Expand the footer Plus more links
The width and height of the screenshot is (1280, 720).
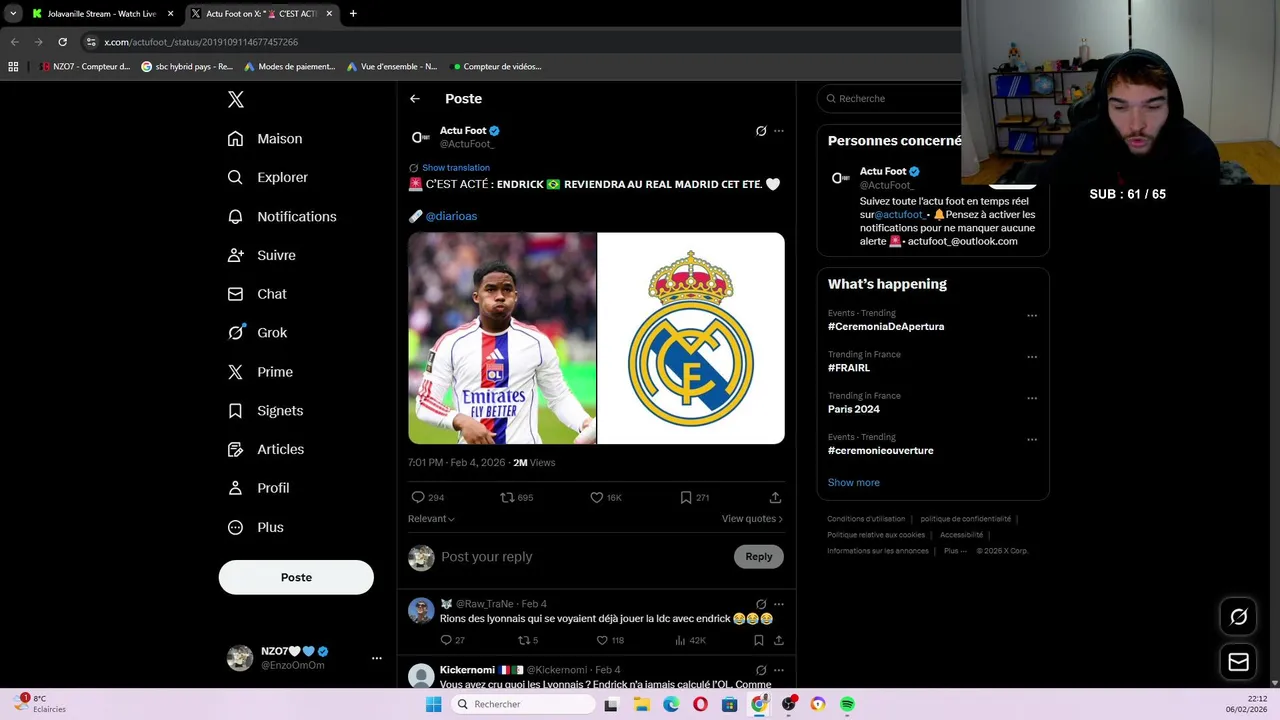pos(953,551)
